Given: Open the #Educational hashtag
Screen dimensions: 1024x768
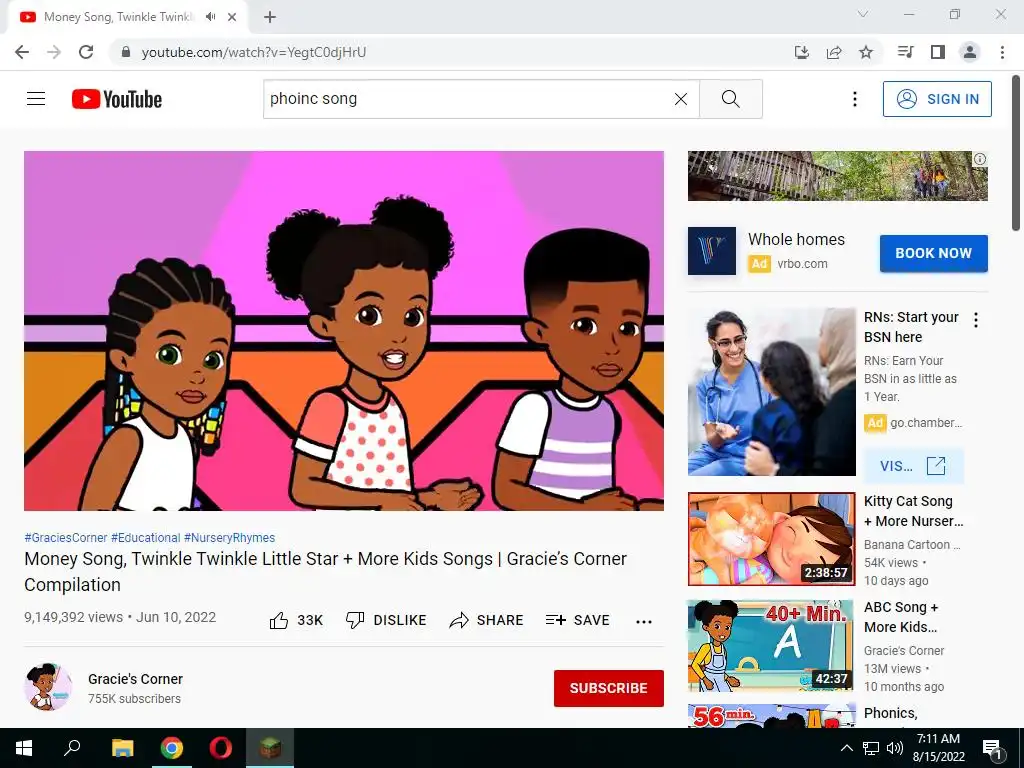Looking at the screenshot, I should point(145,537).
